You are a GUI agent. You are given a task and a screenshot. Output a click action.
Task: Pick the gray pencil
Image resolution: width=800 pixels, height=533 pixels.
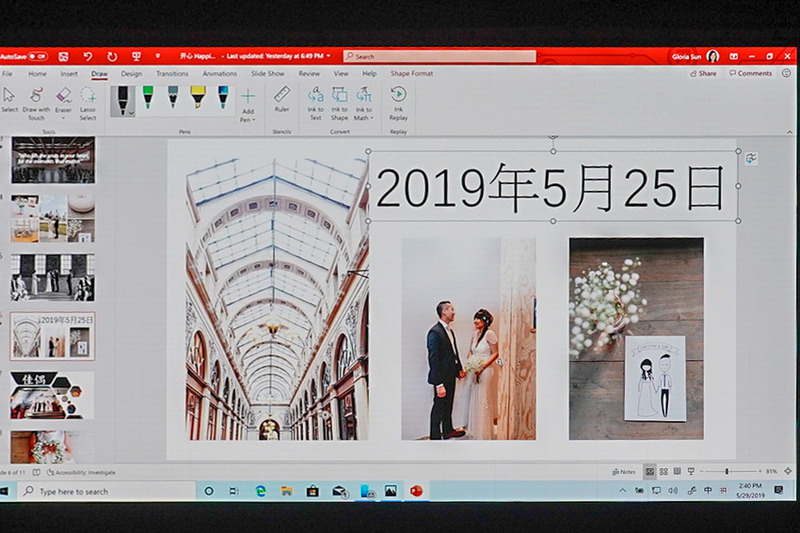(x=173, y=97)
